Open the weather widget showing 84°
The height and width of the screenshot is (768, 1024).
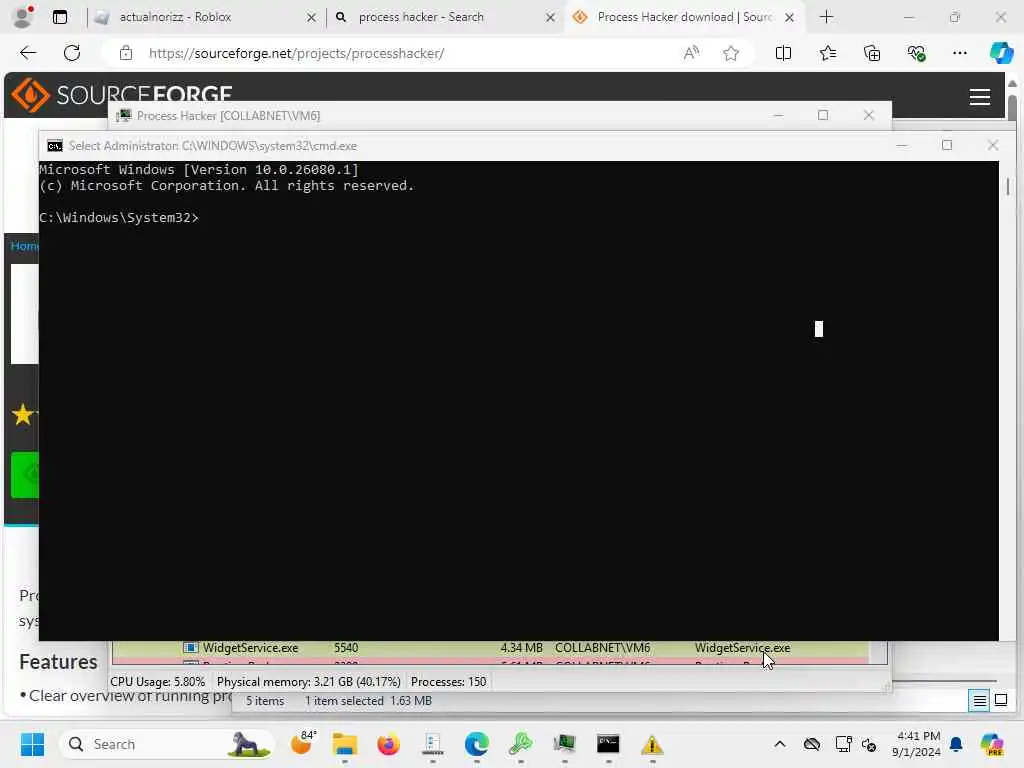pyautogui.click(x=302, y=743)
